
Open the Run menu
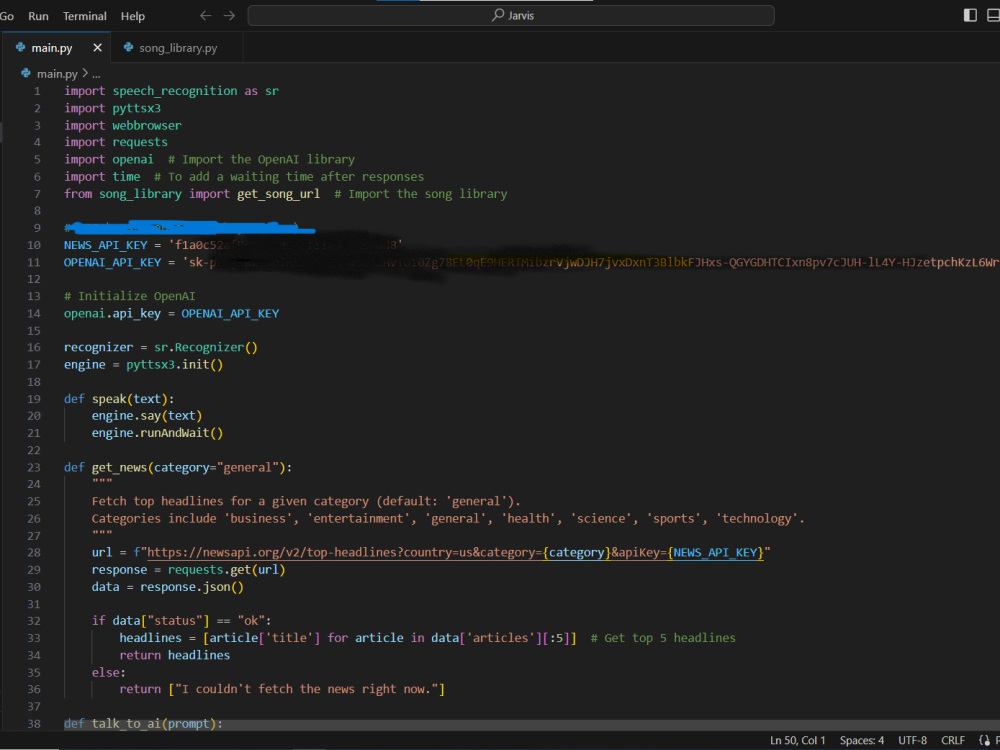pos(38,16)
